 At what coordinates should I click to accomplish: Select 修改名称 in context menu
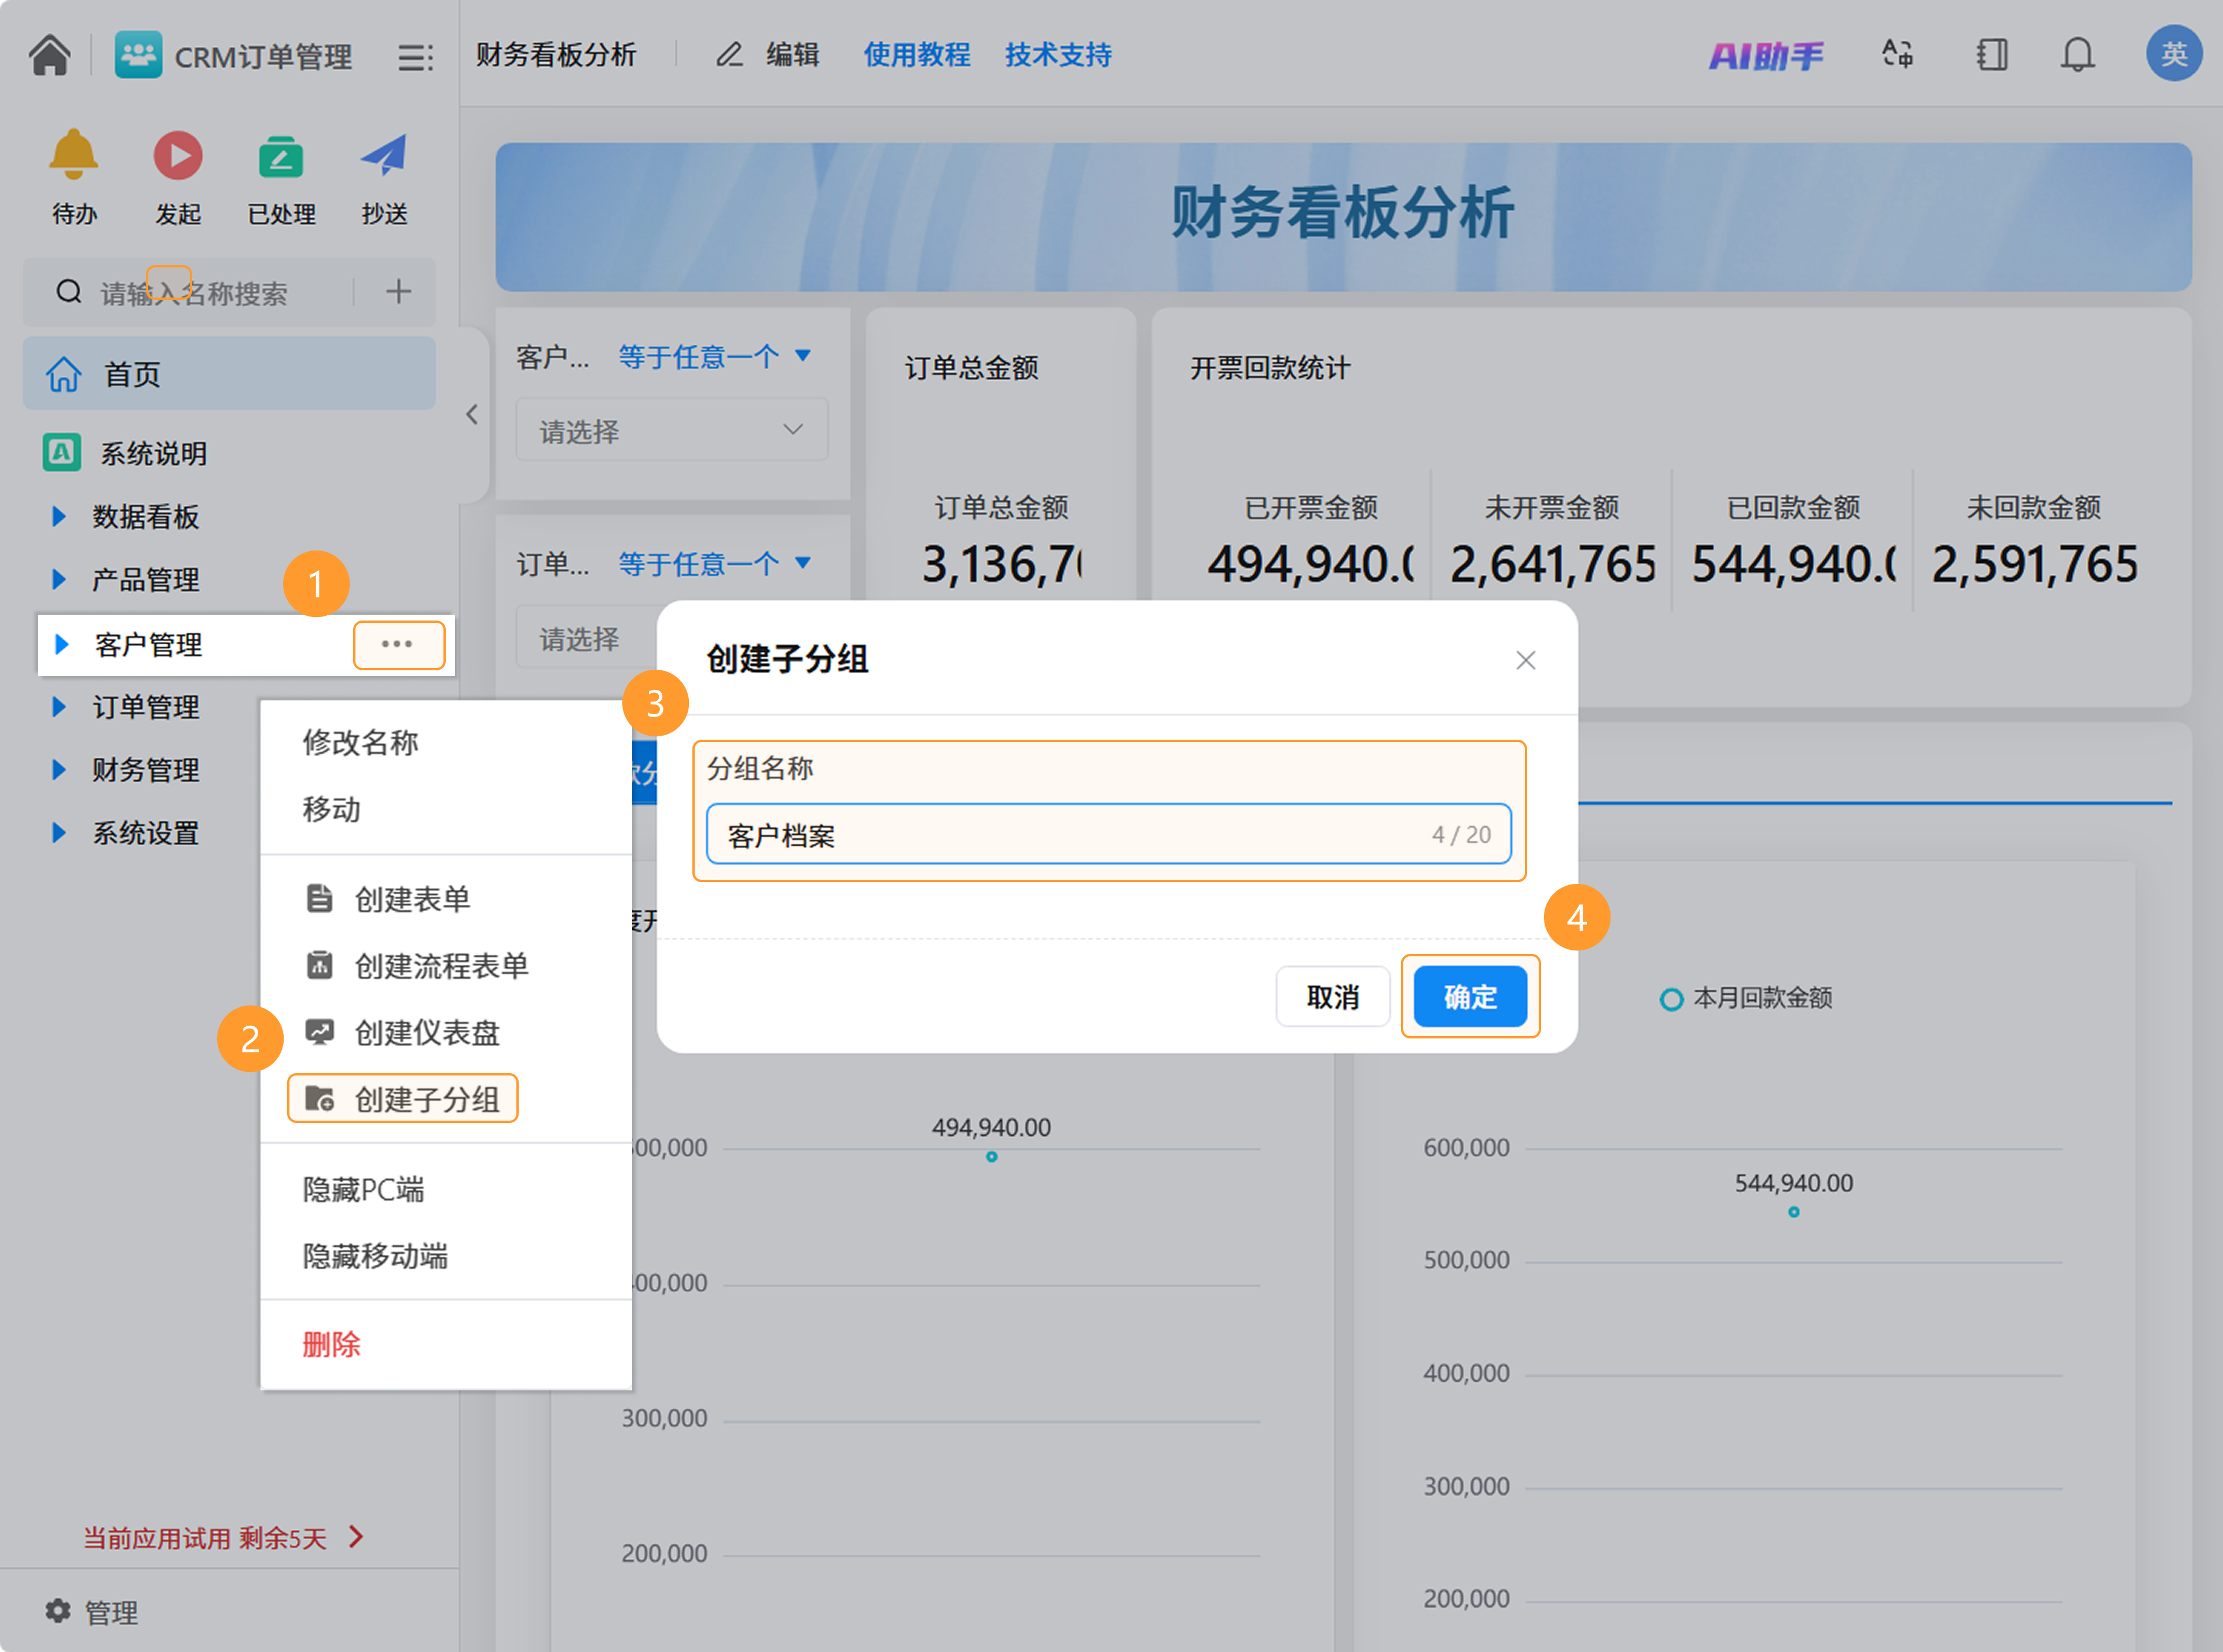360,742
